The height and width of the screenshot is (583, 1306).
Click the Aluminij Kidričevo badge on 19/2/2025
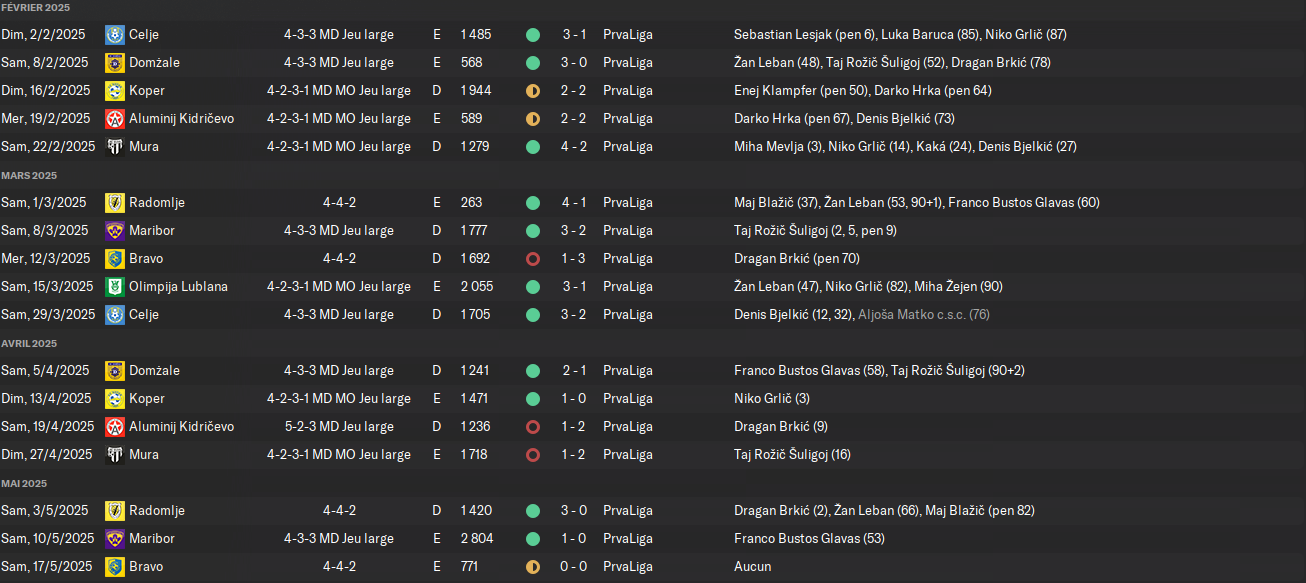(115, 118)
